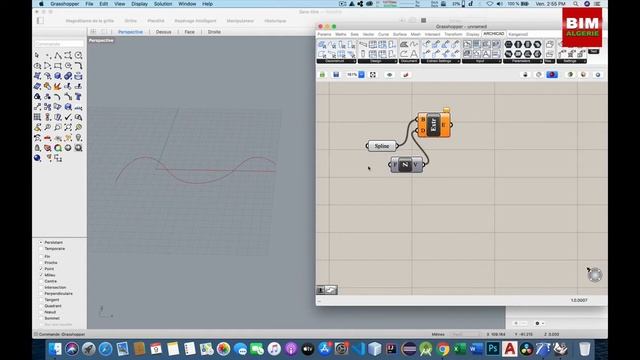
Task: Click the Extr extrude component on canvas
Action: click(434, 125)
